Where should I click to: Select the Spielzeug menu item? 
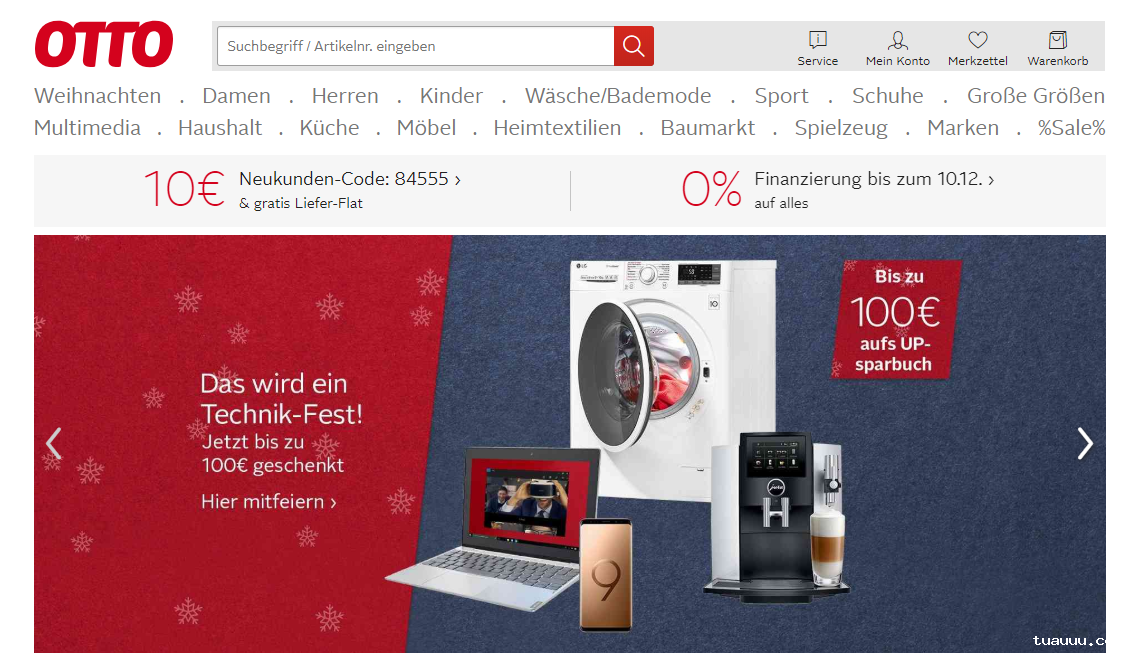841,128
